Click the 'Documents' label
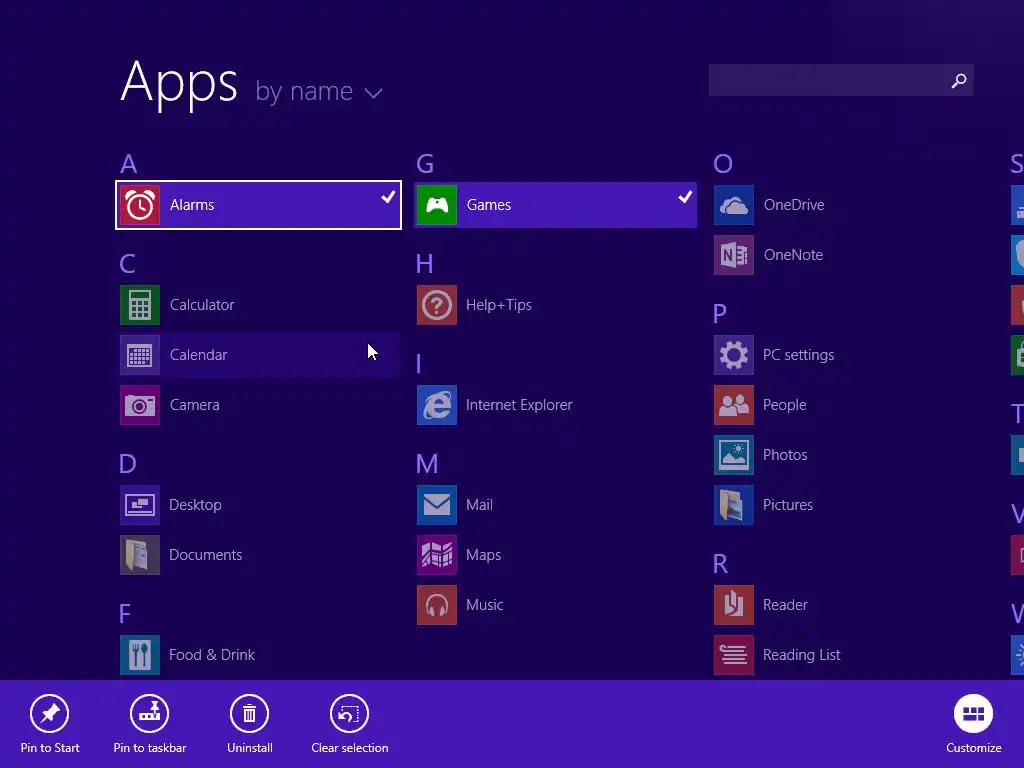1024x768 pixels. [206, 555]
